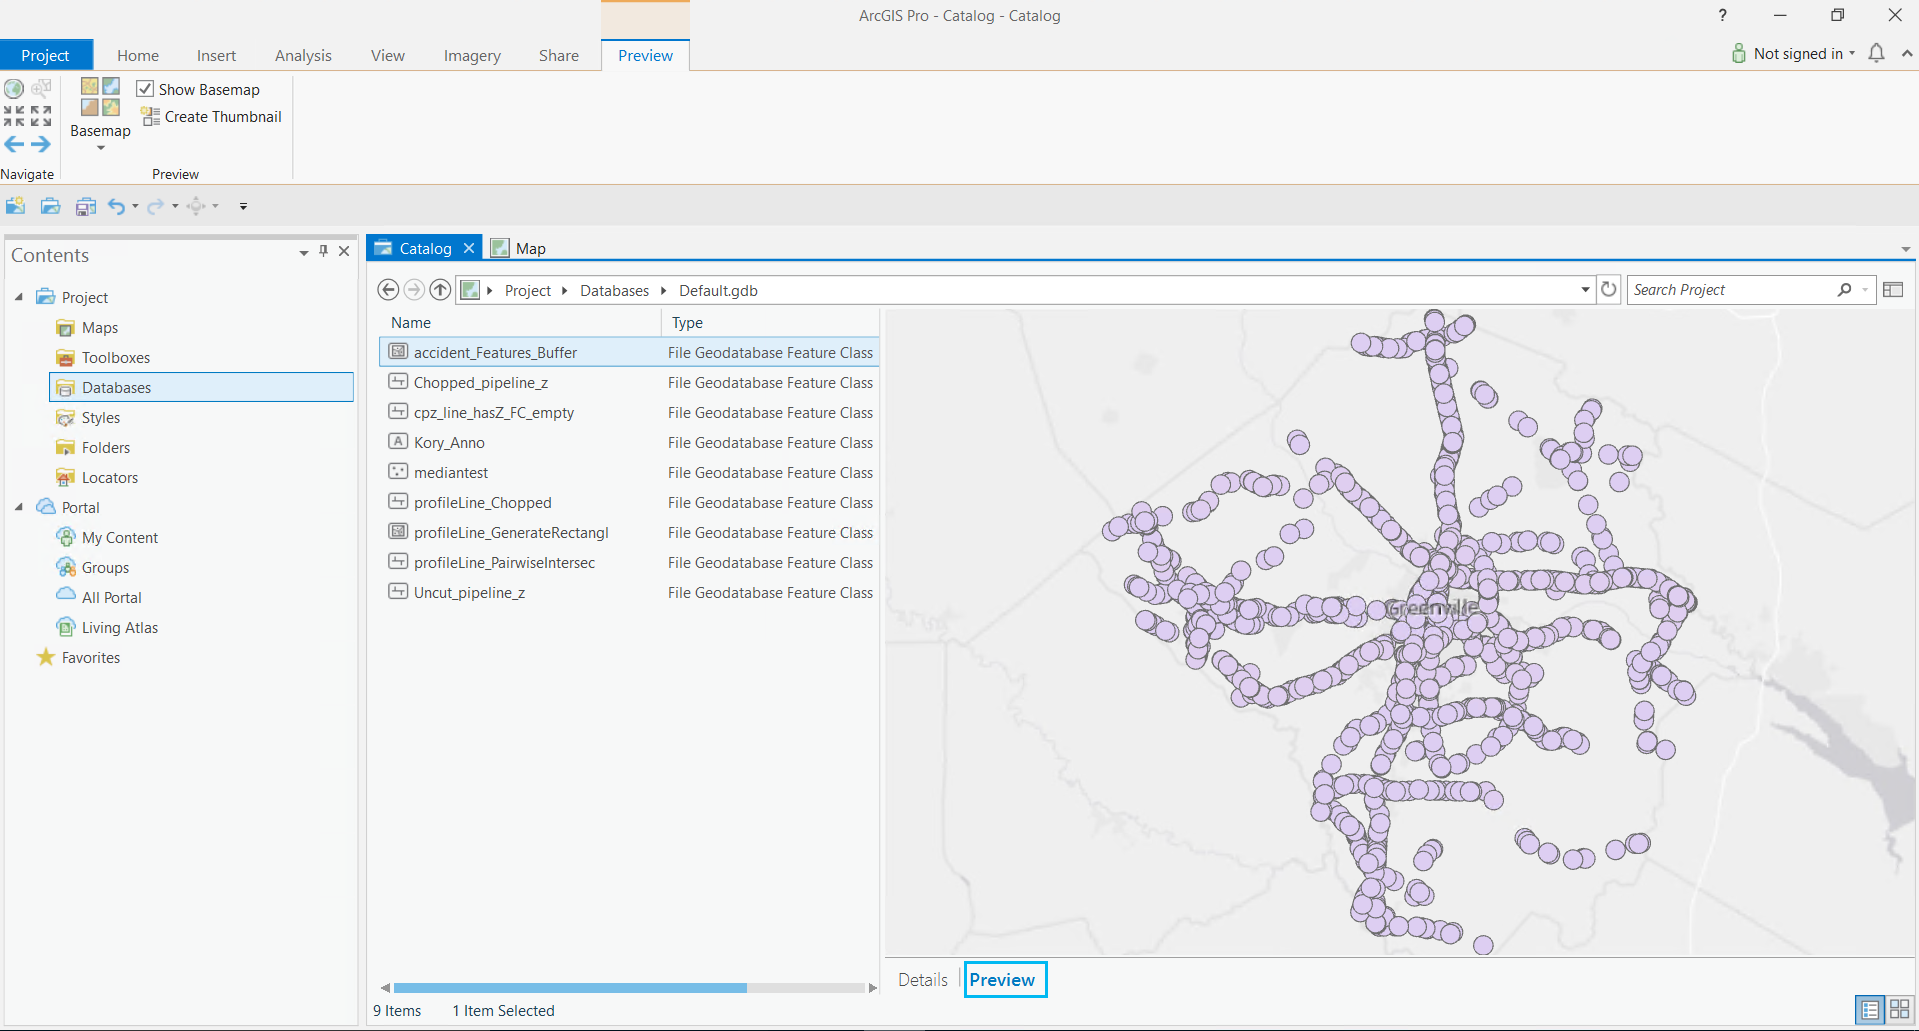Toggle the details panel display icon
Image resolution: width=1919 pixels, height=1031 pixels.
1892,290
